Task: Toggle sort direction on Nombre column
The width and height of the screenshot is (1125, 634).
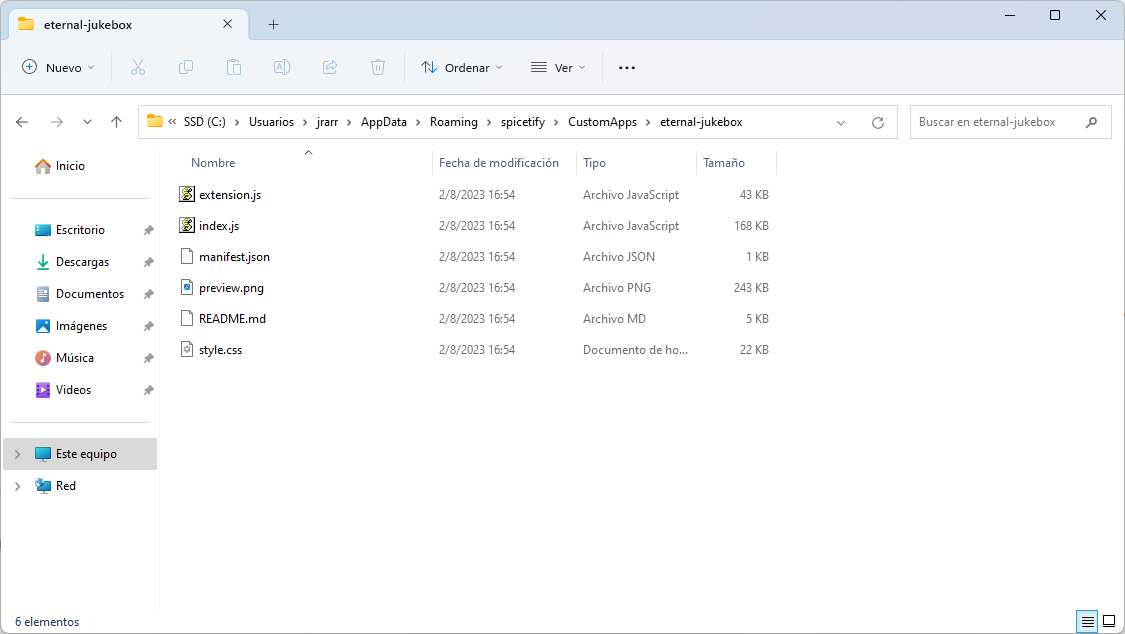Action: [x=213, y=162]
